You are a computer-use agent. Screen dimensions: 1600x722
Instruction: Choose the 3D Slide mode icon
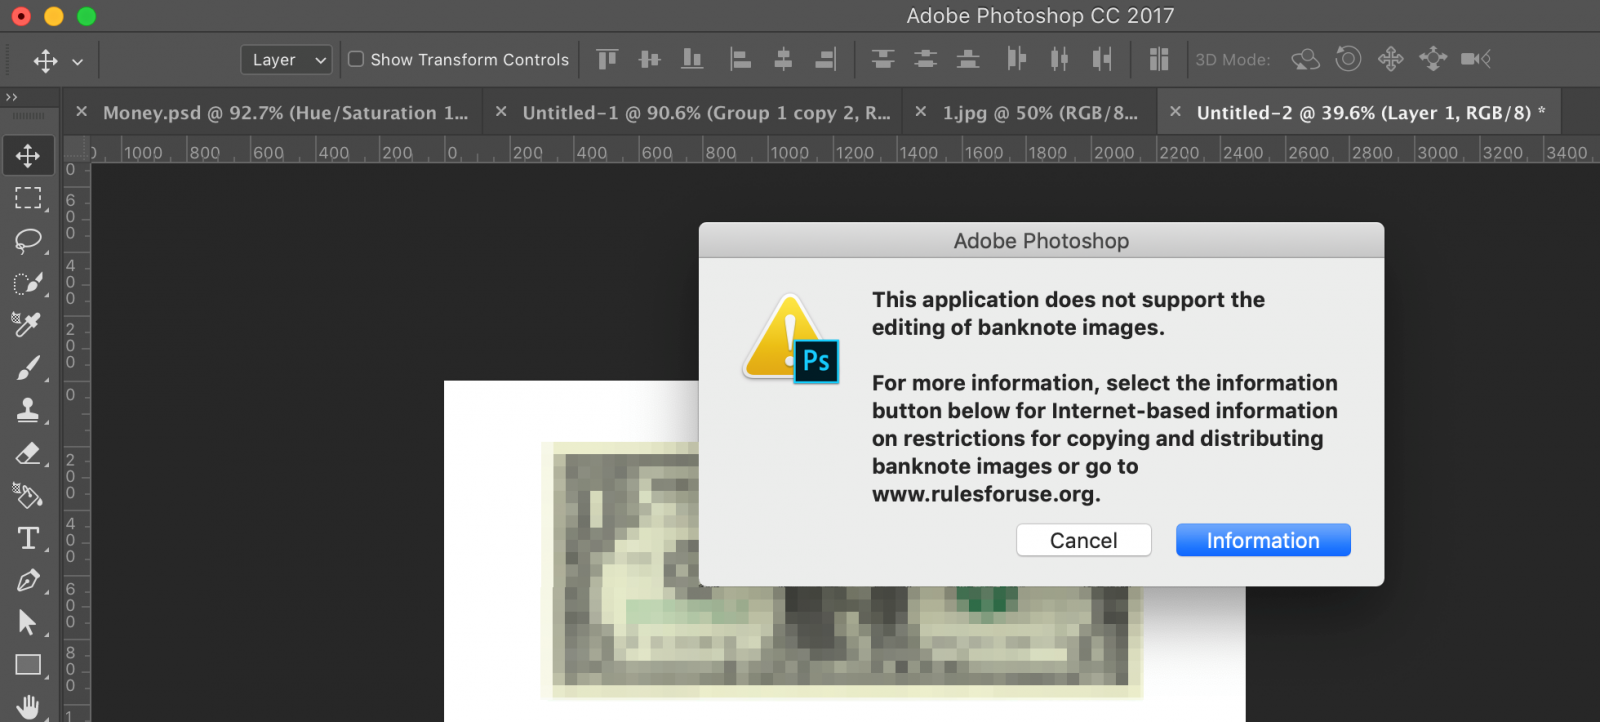pyautogui.click(x=1433, y=59)
